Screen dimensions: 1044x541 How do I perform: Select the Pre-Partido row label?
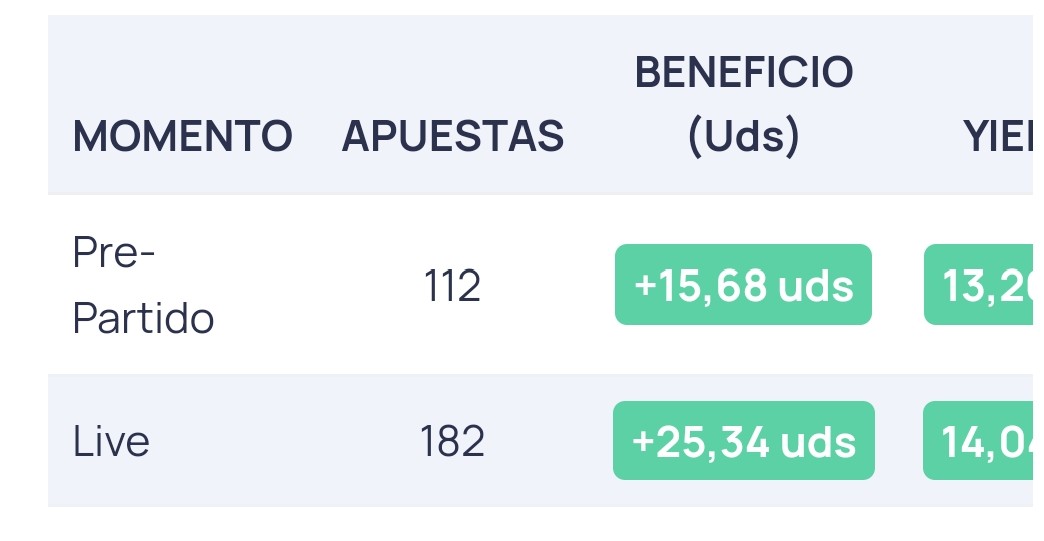[143, 285]
